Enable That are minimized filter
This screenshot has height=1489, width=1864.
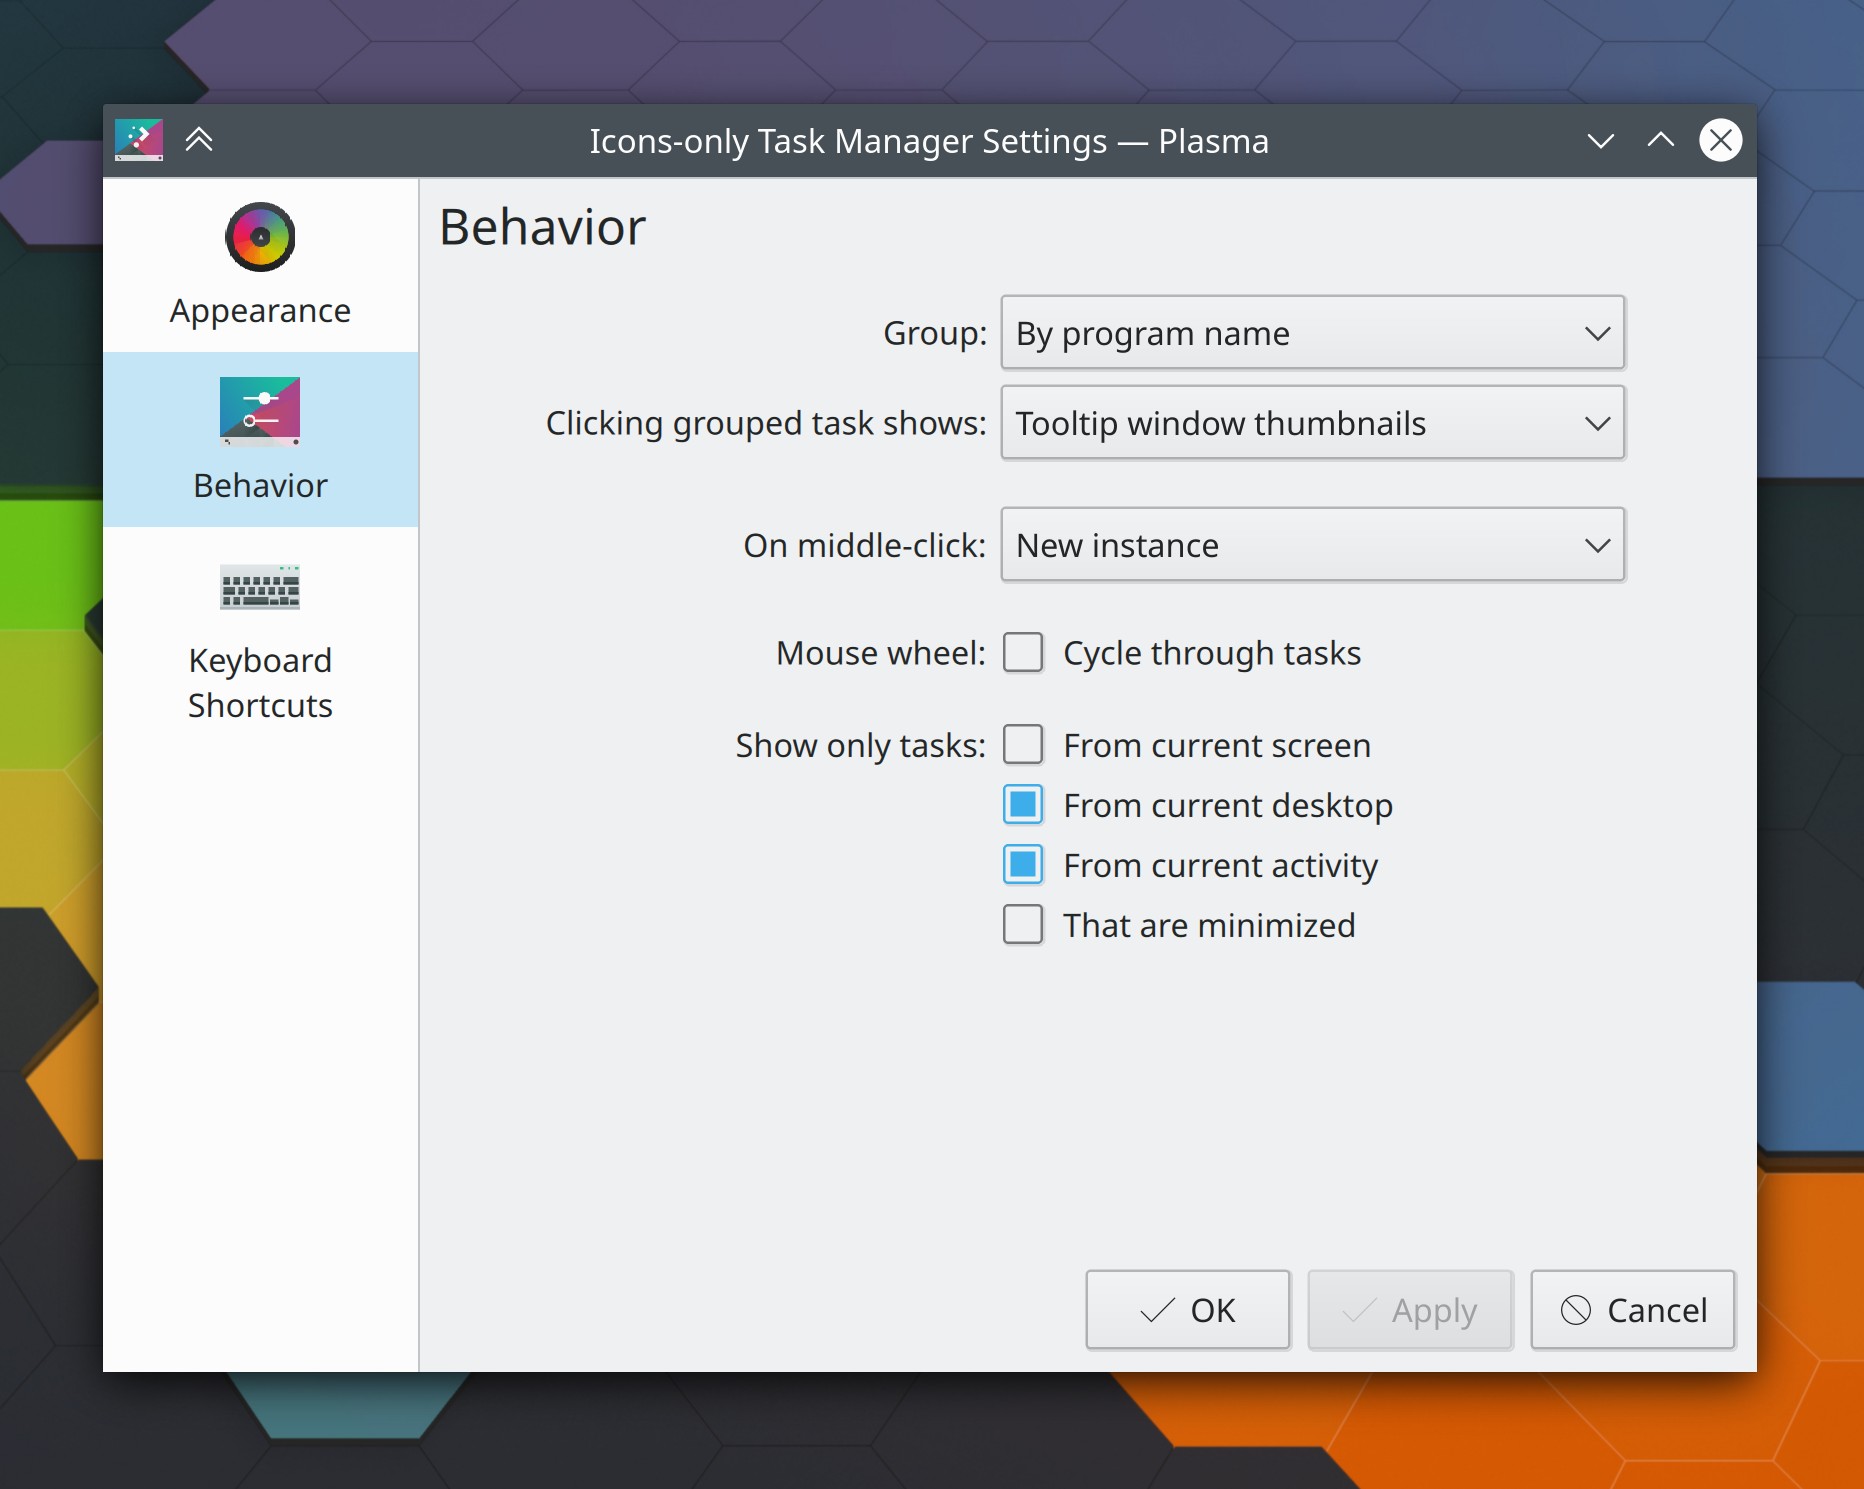[1022, 924]
